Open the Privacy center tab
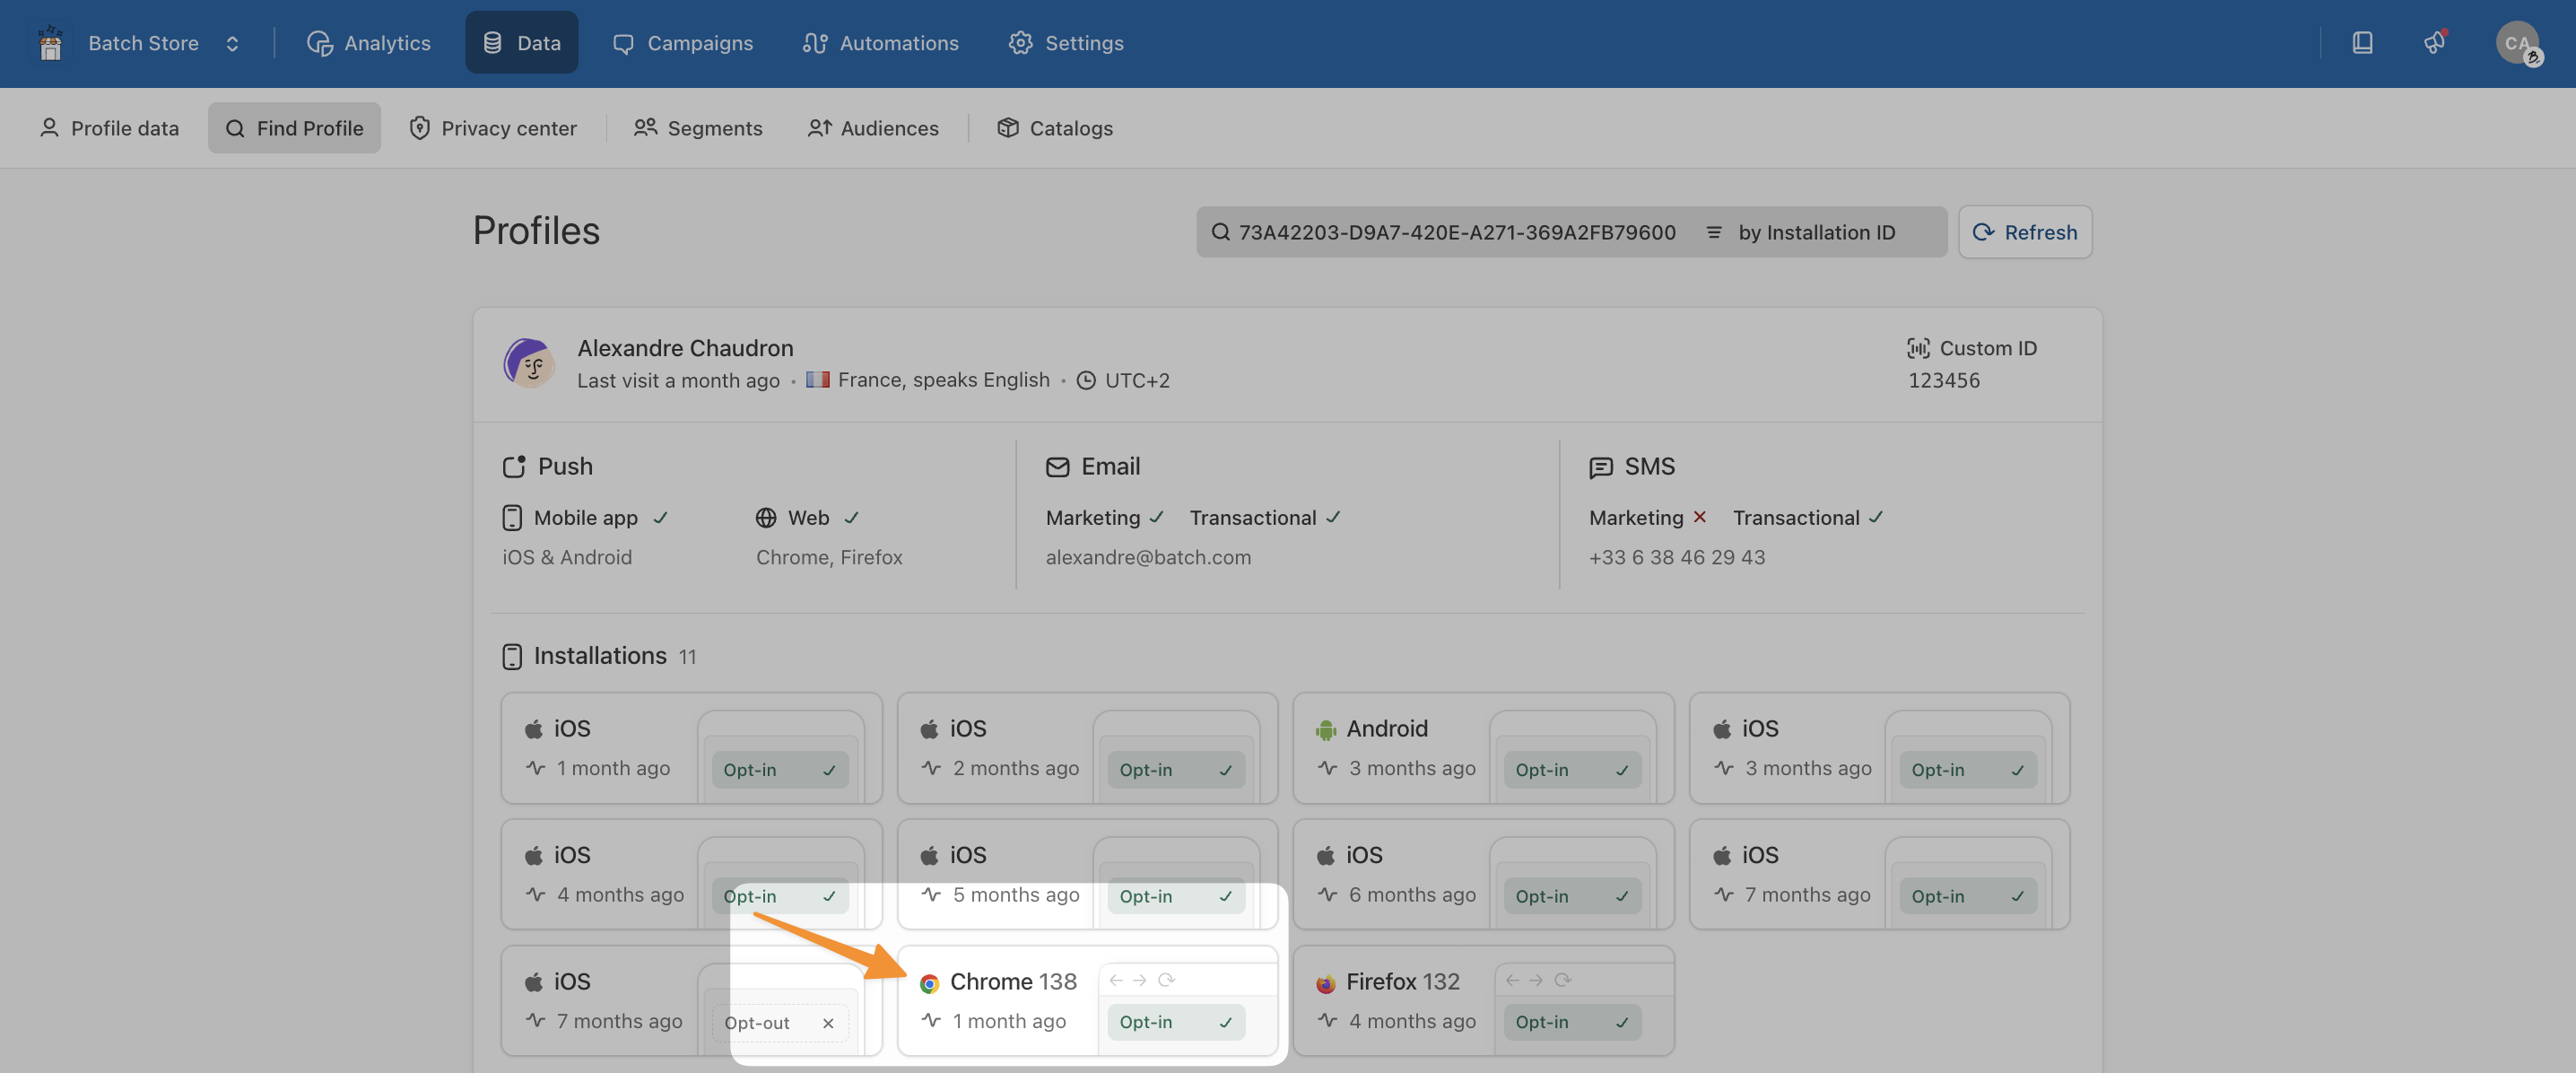This screenshot has height=1073, width=2576. [493, 128]
